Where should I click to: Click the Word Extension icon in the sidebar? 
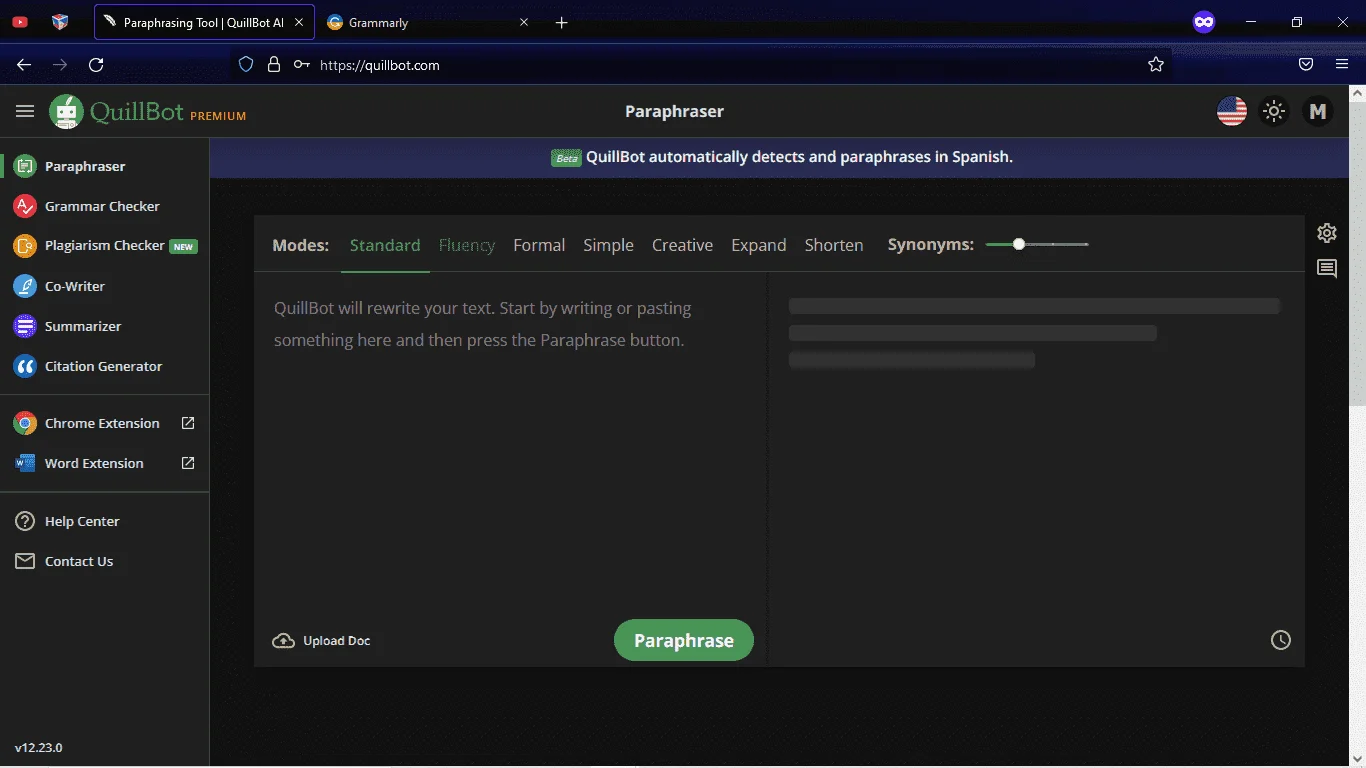25,463
